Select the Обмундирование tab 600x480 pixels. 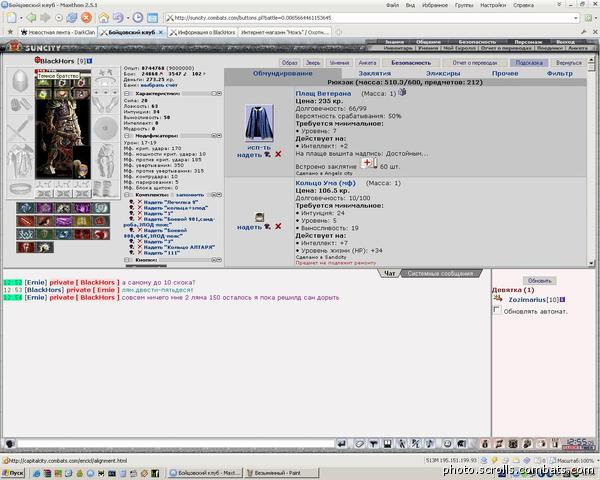pos(282,73)
